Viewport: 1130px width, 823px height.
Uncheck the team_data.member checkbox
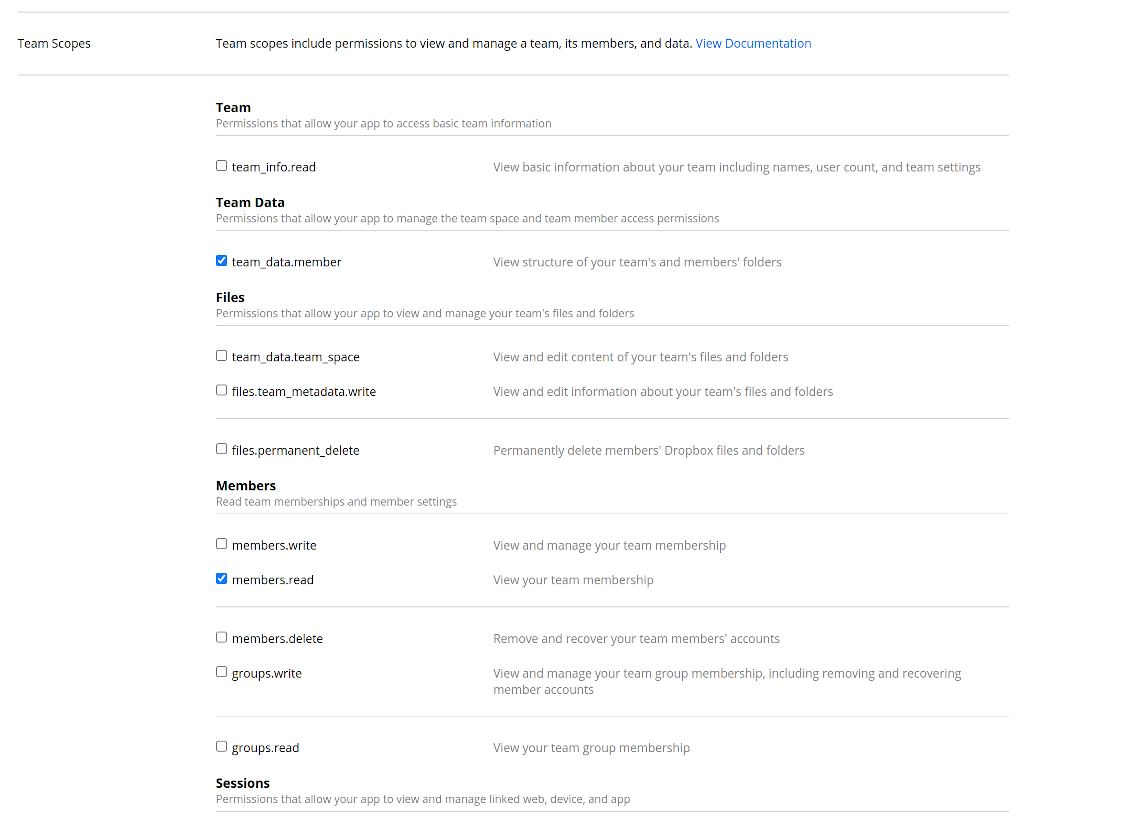click(222, 261)
